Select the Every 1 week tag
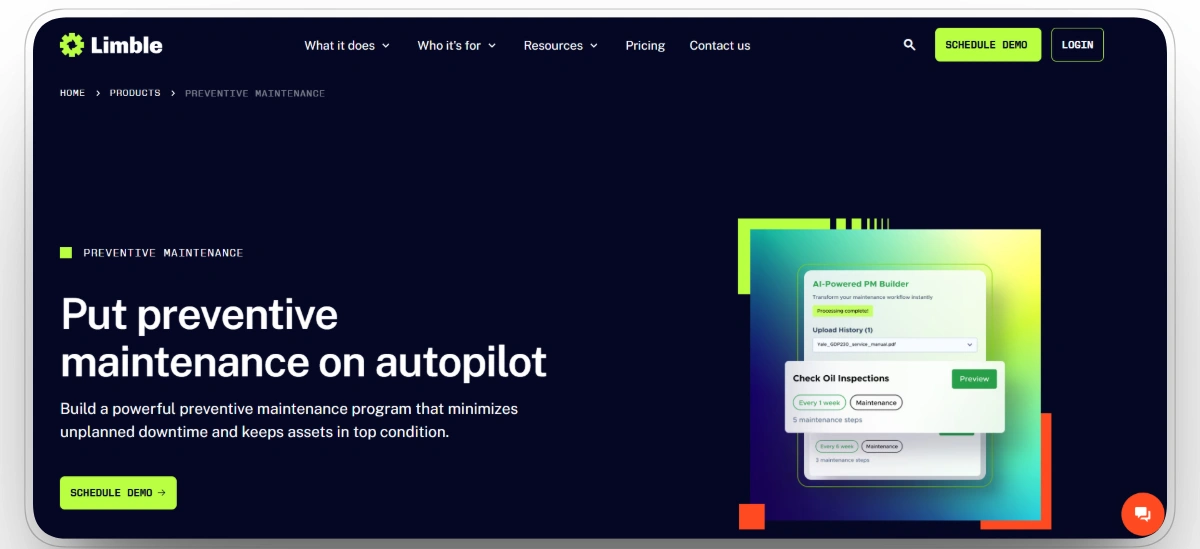The image size is (1200, 549). [x=819, y=402]
